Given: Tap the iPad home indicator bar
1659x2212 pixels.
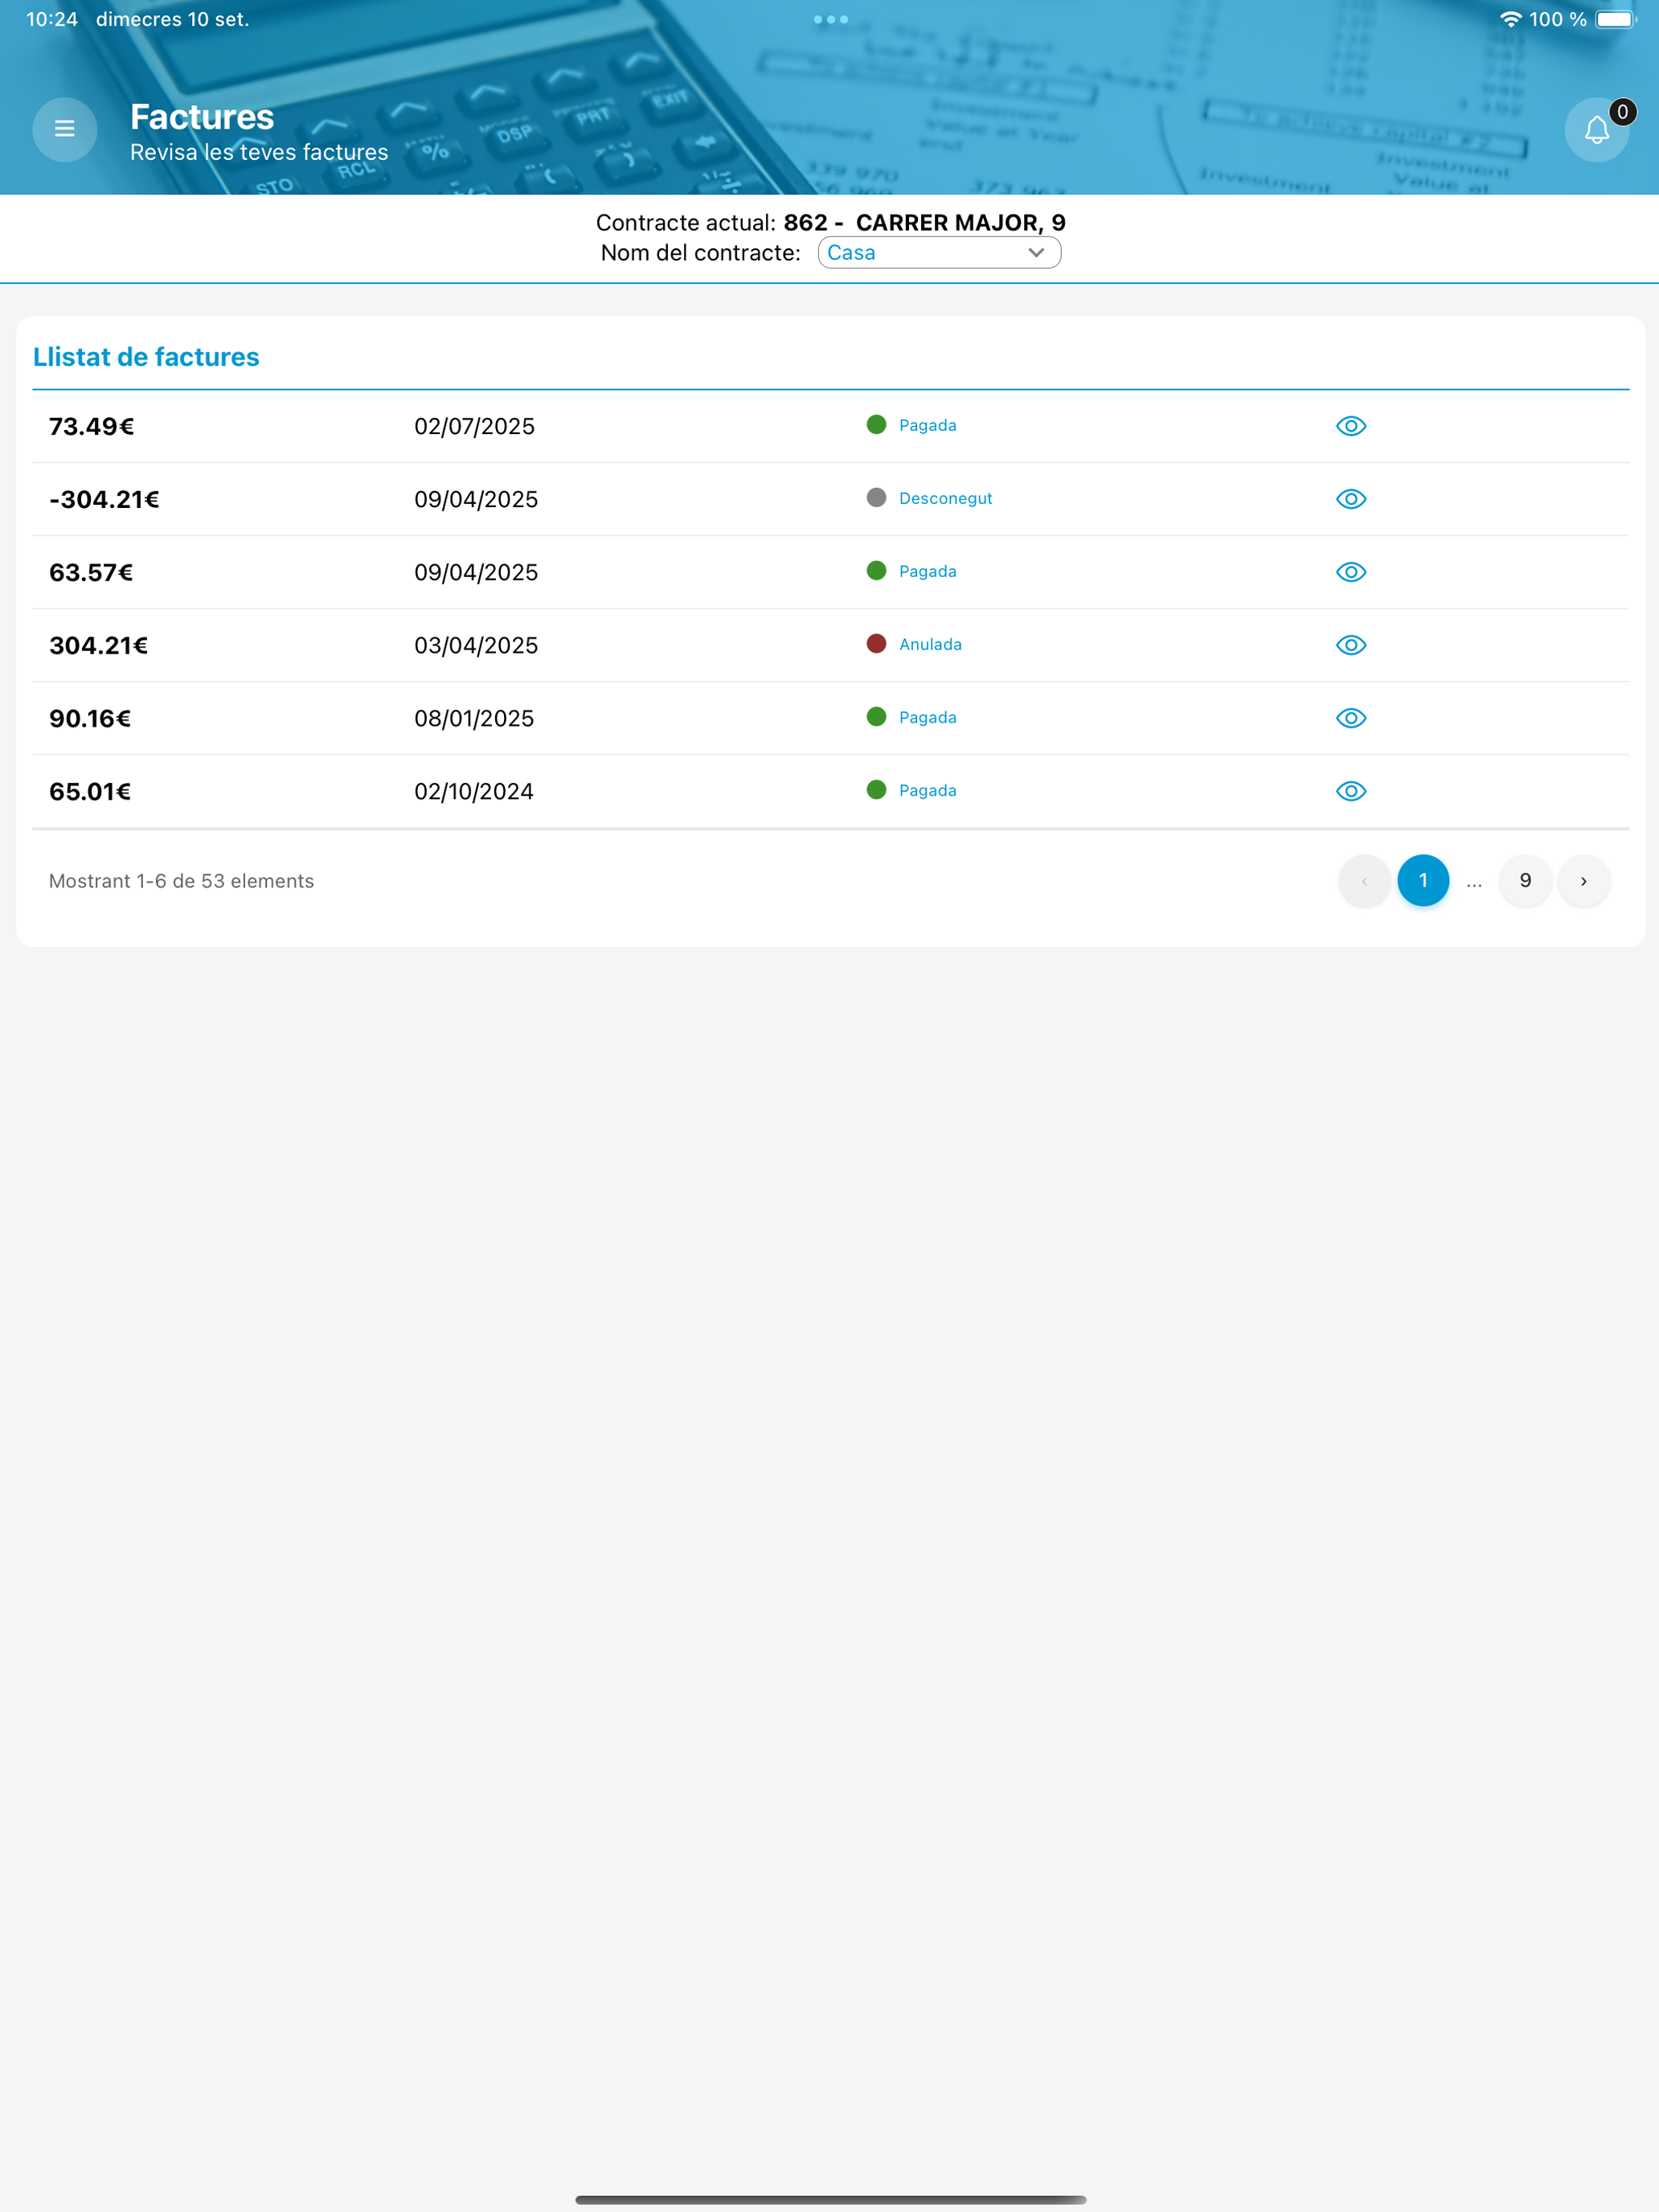Looking at the screenshot, I should (x=830, y=2199).
